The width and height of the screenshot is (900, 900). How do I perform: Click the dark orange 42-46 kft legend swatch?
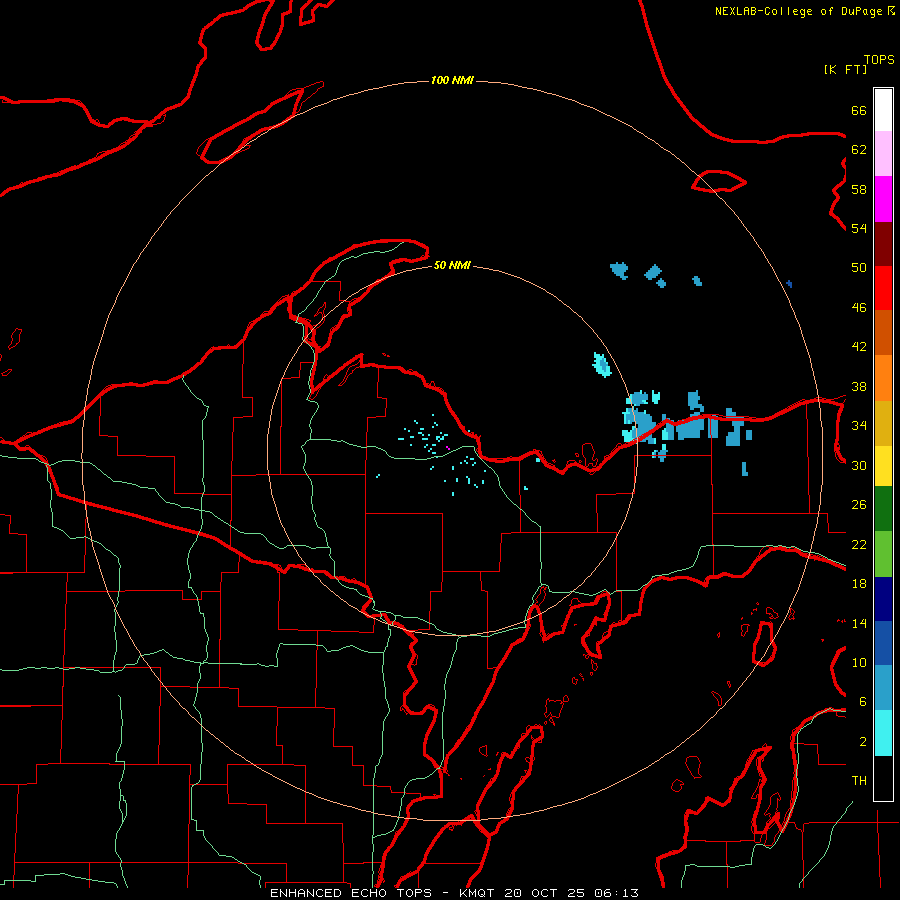[883, 332]
